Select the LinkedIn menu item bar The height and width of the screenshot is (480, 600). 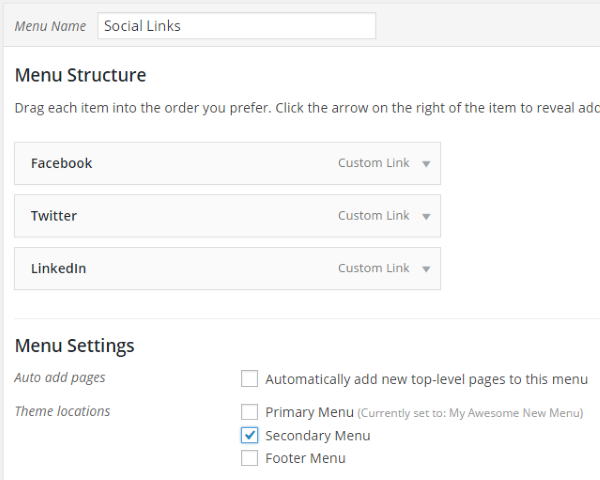click(x=227, y=268)
